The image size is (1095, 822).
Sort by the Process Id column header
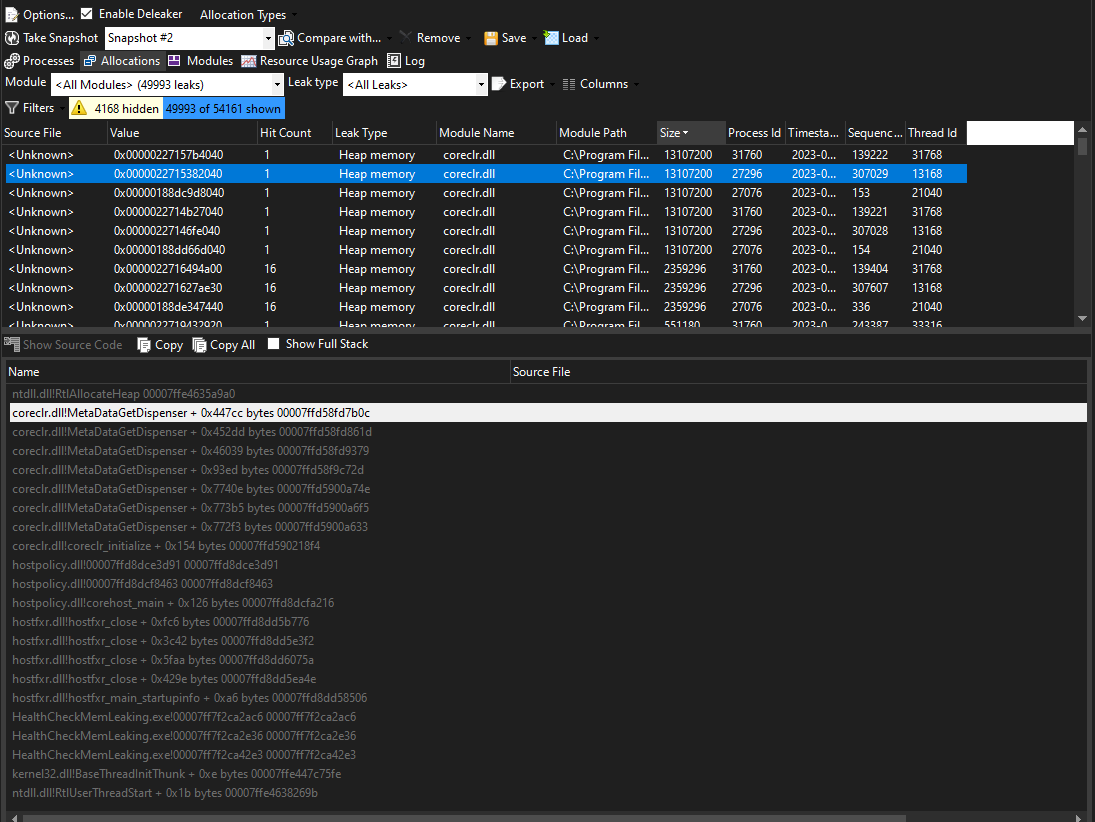754,133
